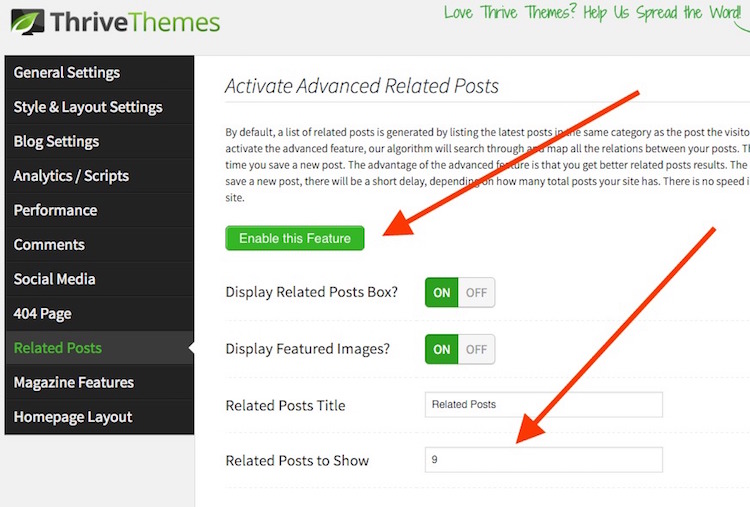Viewport: 750px width, 507px height.
Task: Select the 404 Page menu item
Action: (42, 314)
